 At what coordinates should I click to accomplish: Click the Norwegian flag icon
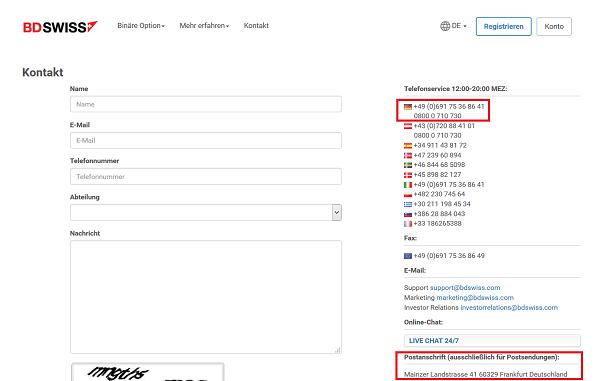point(408,155)
